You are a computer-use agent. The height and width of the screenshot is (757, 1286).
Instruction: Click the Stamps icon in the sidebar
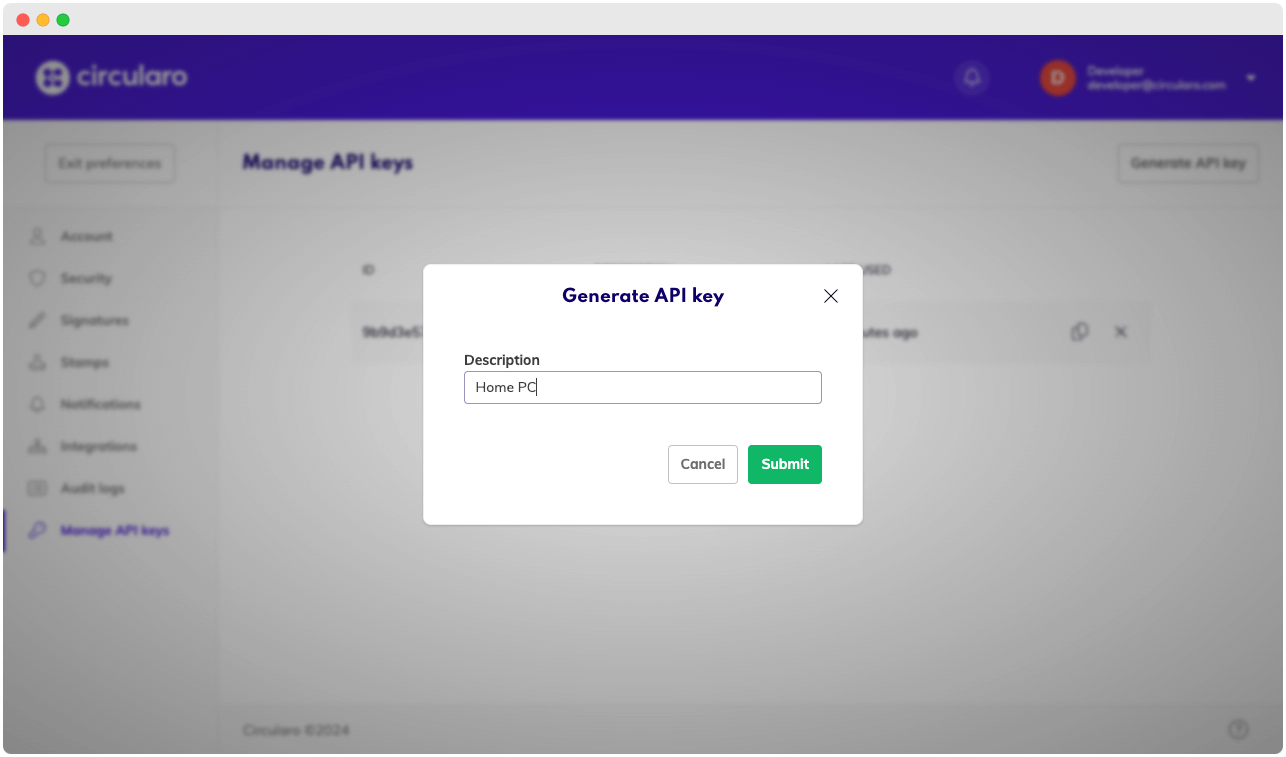click(x=38, y=362)
